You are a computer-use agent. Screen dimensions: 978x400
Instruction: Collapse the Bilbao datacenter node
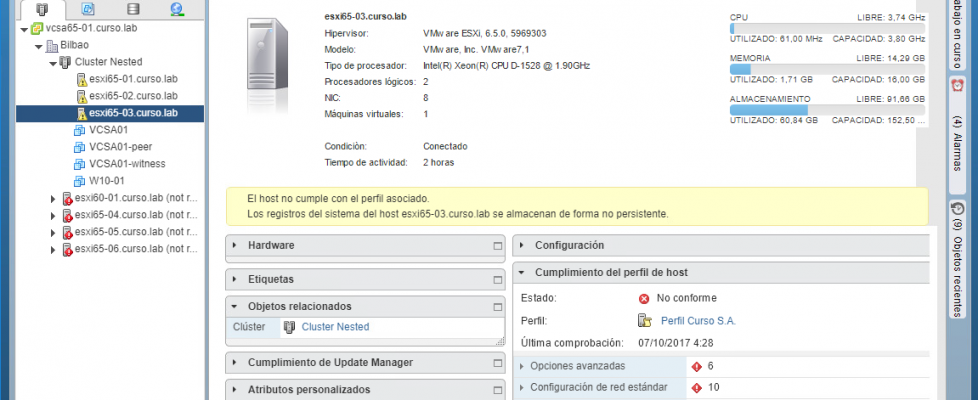pyautogui.click(x=39, y=46)
